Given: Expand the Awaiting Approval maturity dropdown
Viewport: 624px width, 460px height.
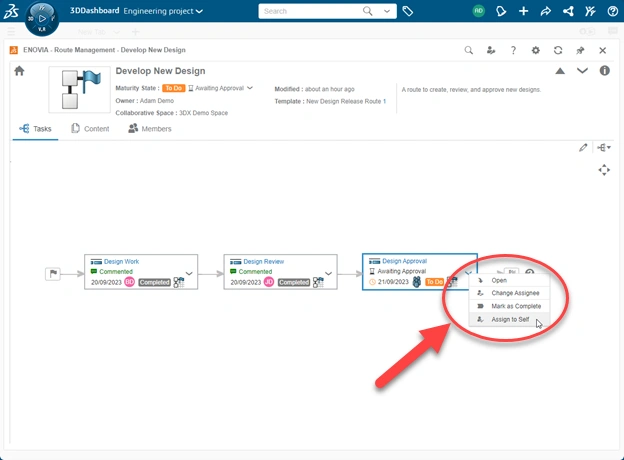Looking at the screenshot, I should [250, 88].
